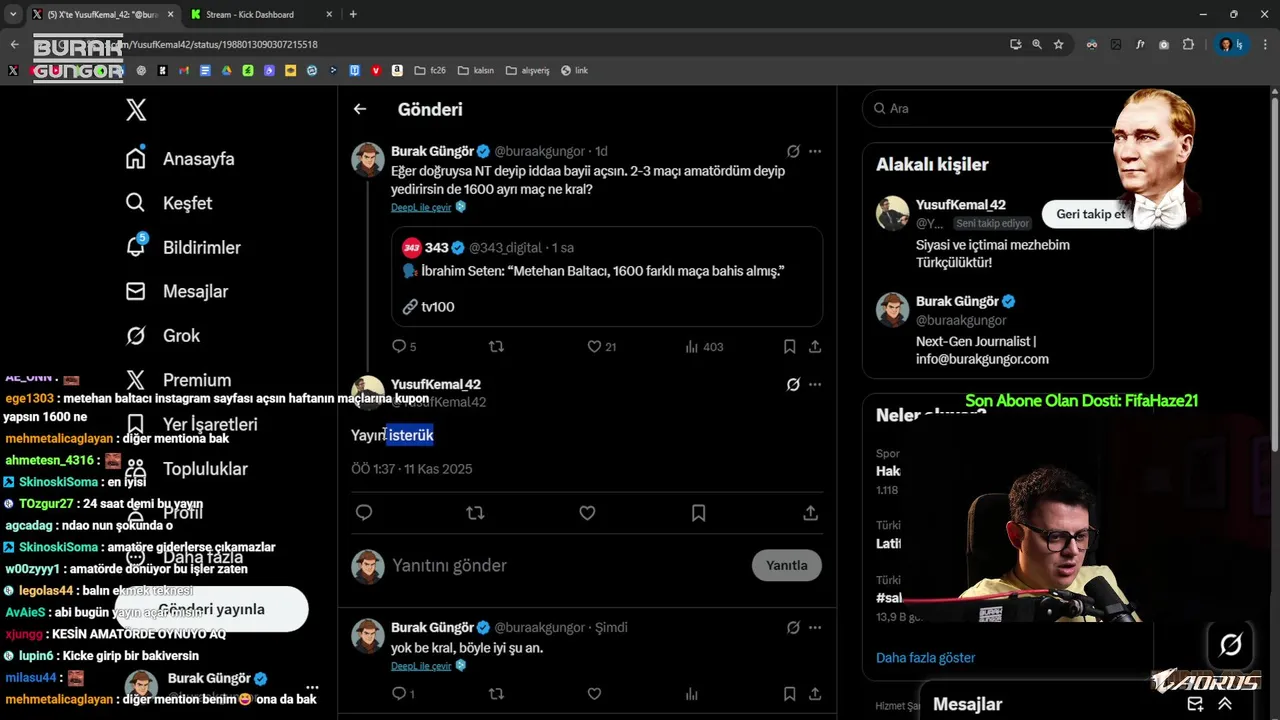
Task: Go back with the Gönderi arrow
Action: point(360,109)
